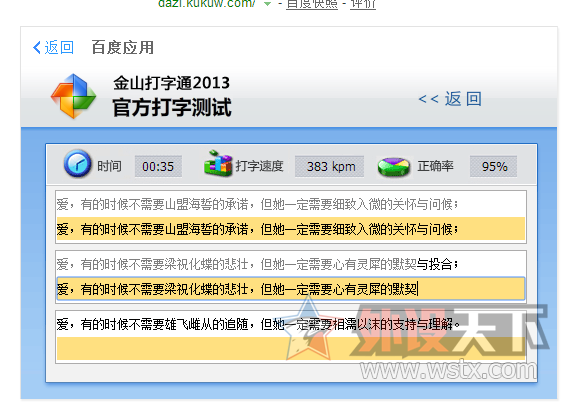This screenshot has height=415, width=568.
Task: Click the 383 kpm speed value
Action: (x=329, y=167)
